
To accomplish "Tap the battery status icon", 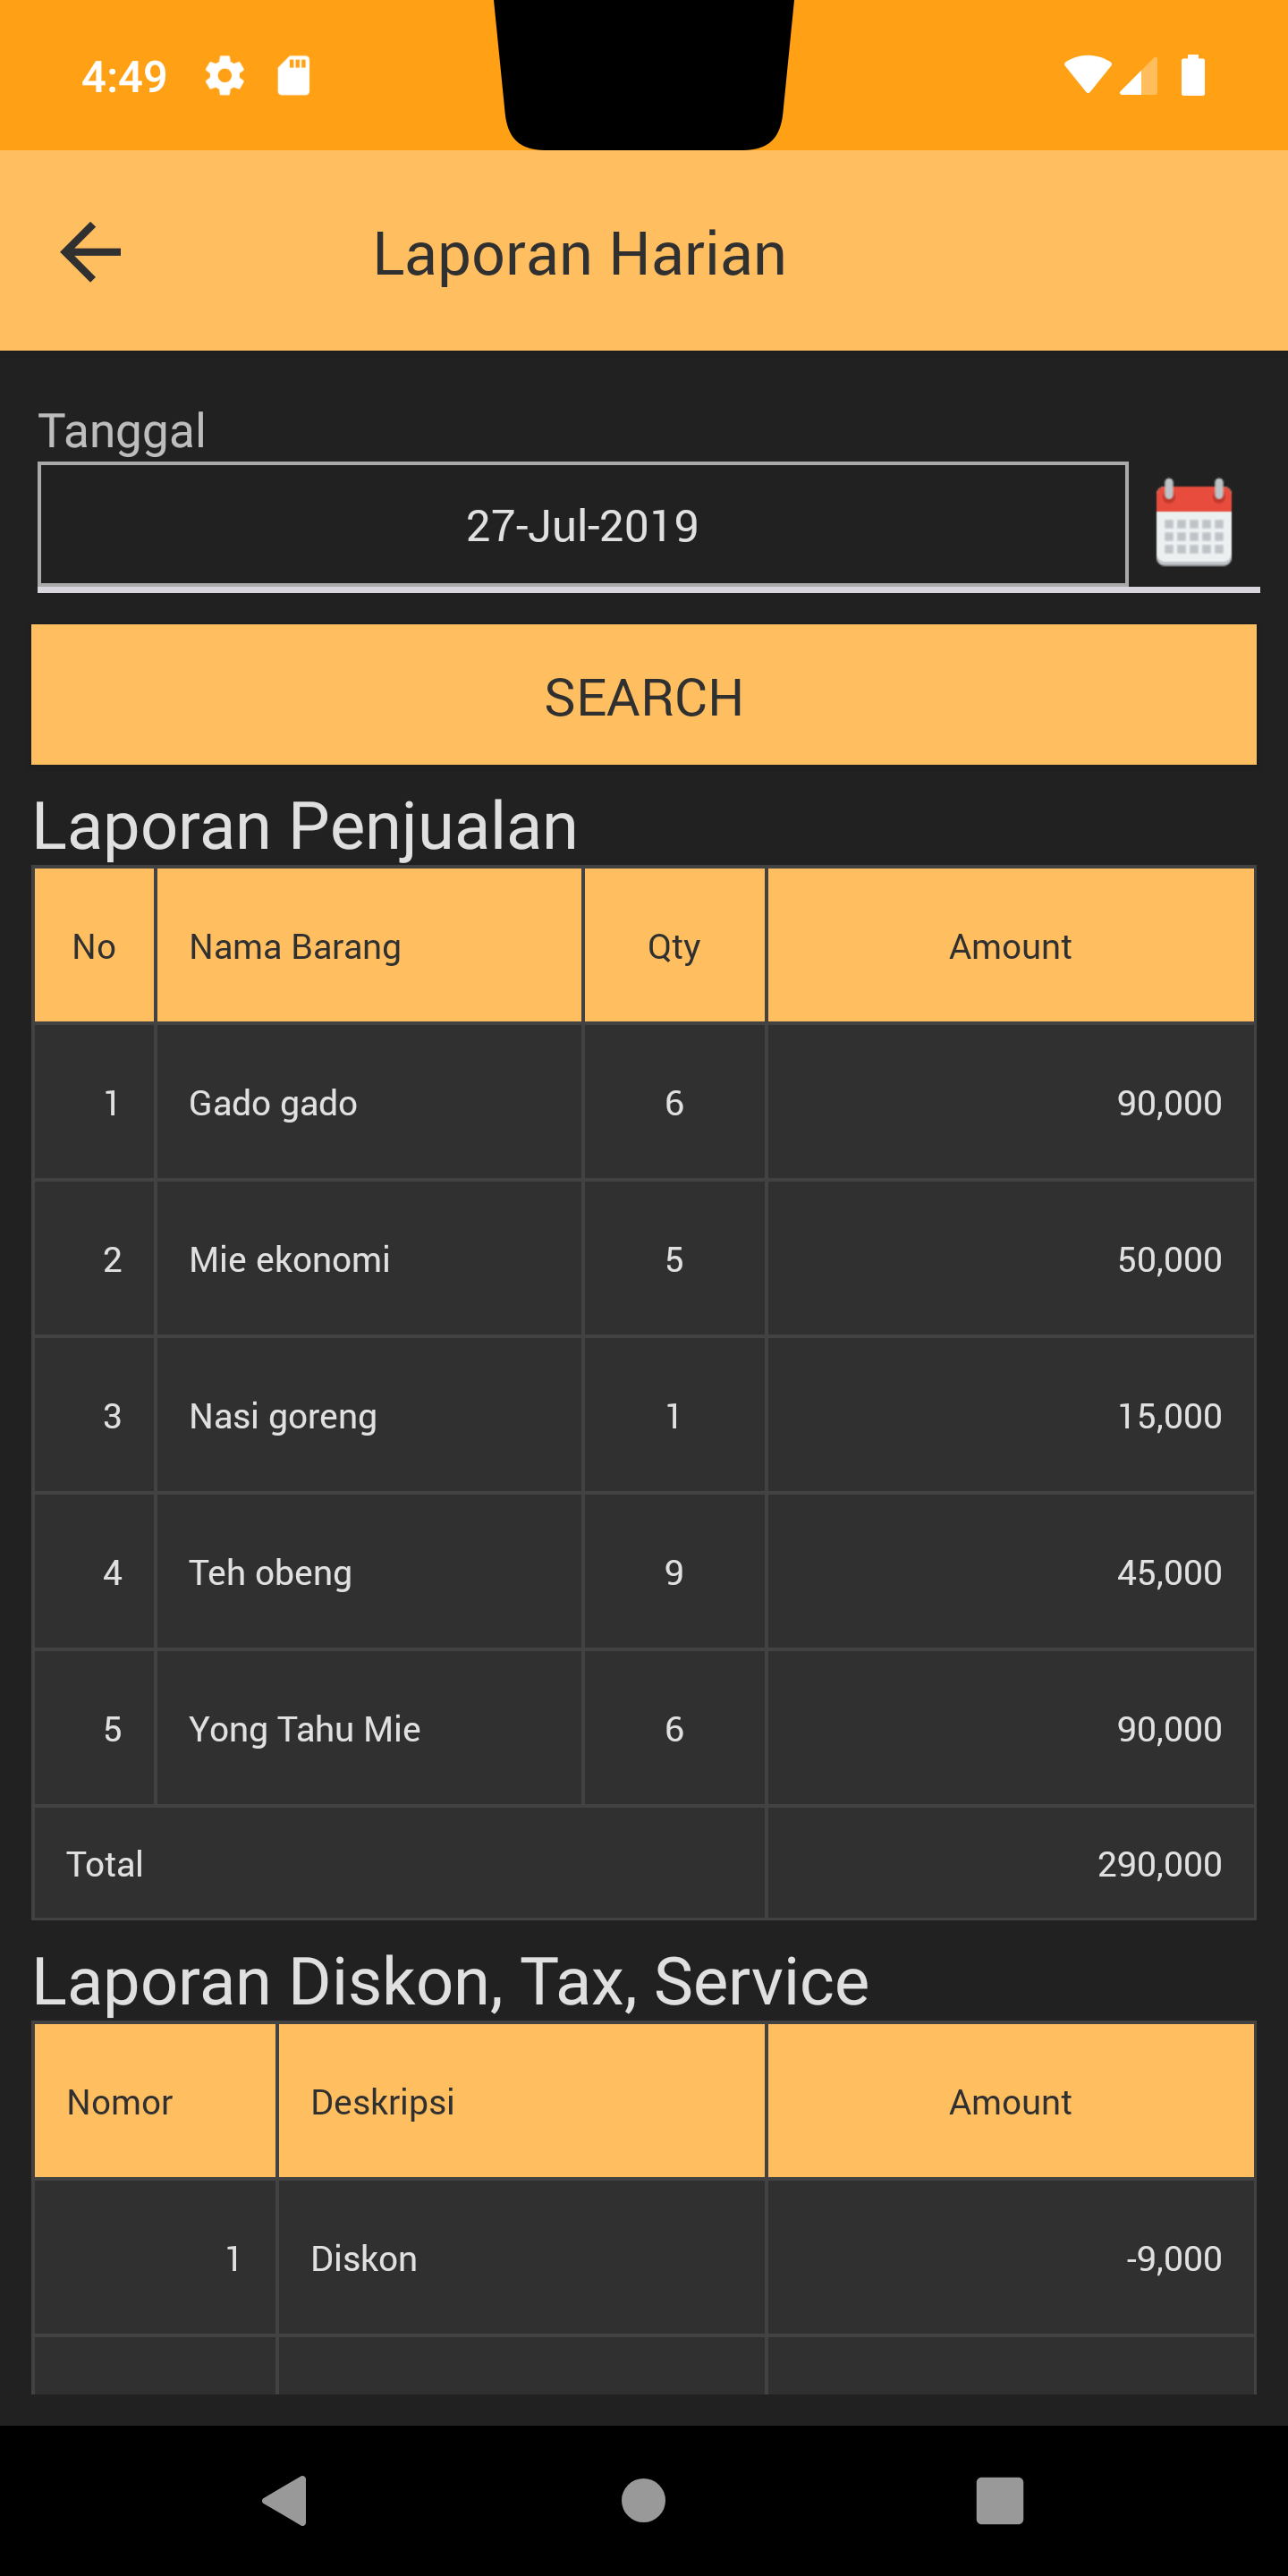I will pyautogui.click(x=1192, y=76).
